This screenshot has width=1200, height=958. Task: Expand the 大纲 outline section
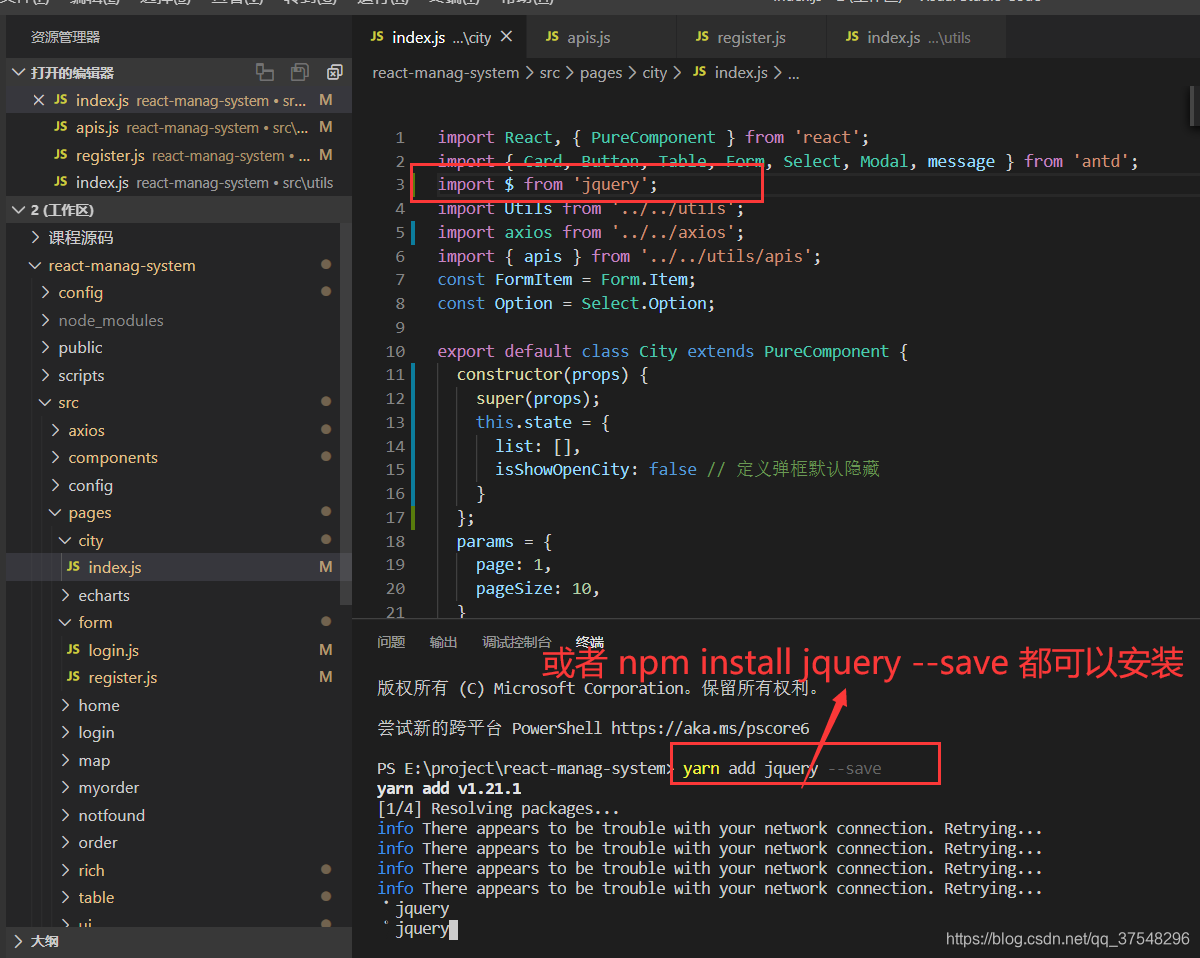18,941
